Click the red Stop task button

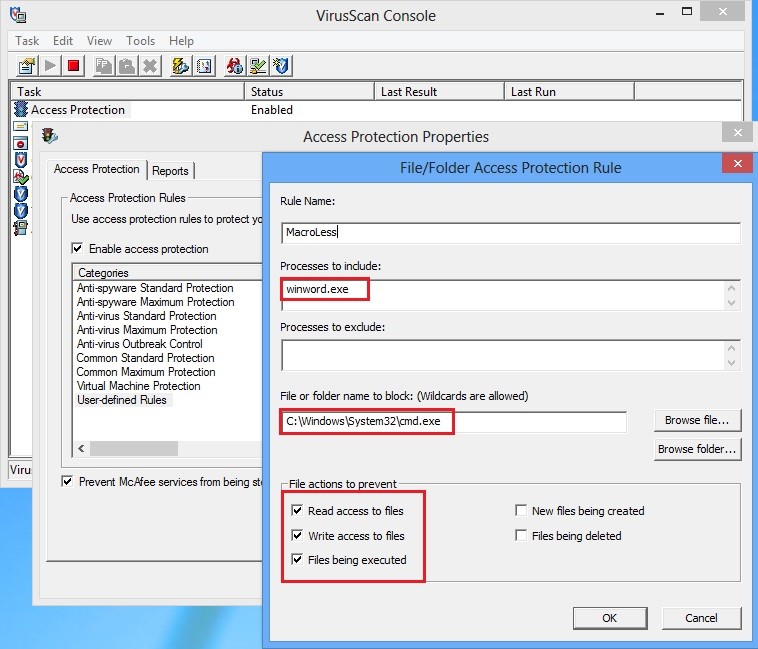(x=74, y=66)
